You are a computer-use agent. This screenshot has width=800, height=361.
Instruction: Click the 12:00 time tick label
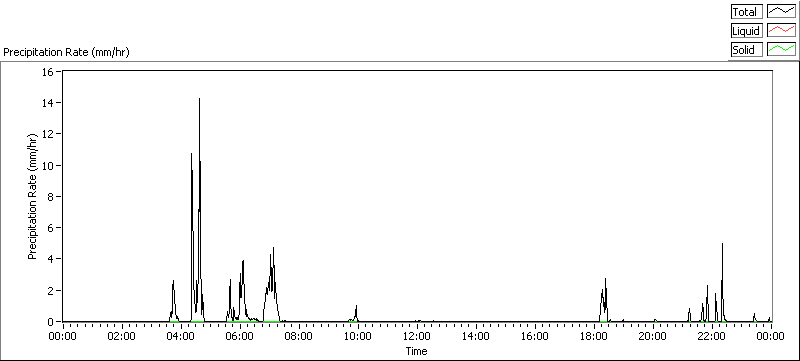[x=416, y=336]
